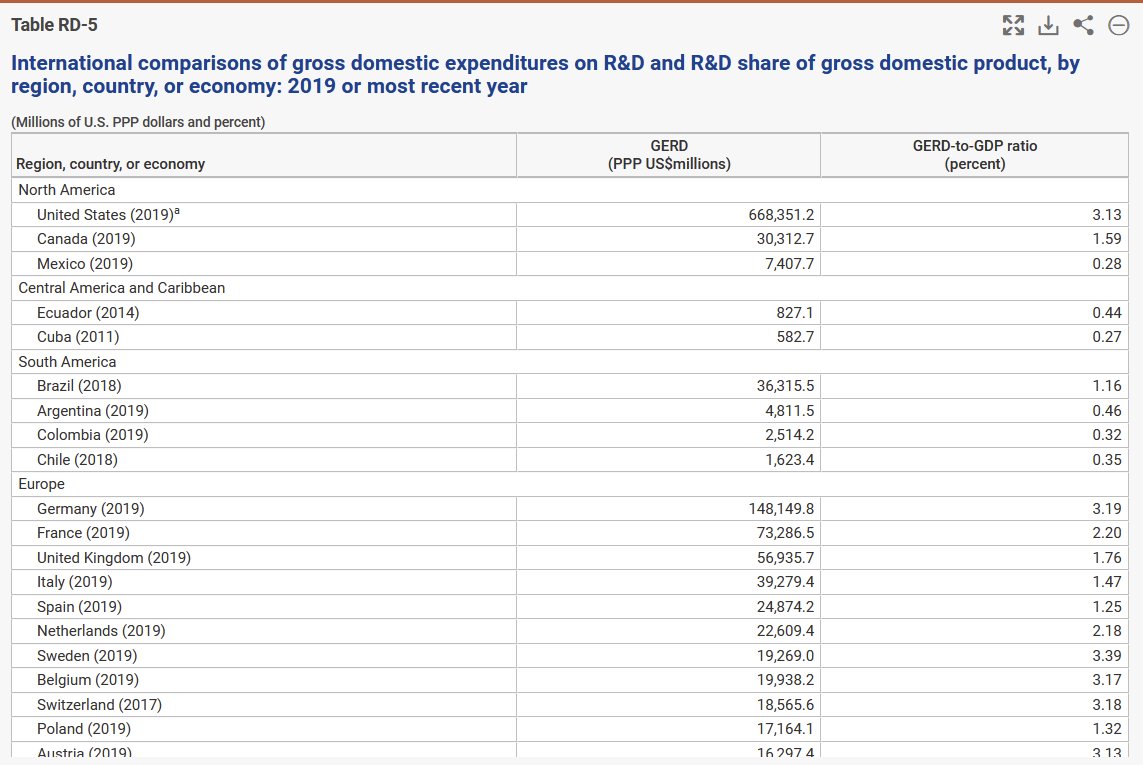Select the Brazil (2018) row label
The image size is (1143, 765).
tap(79, 386)
